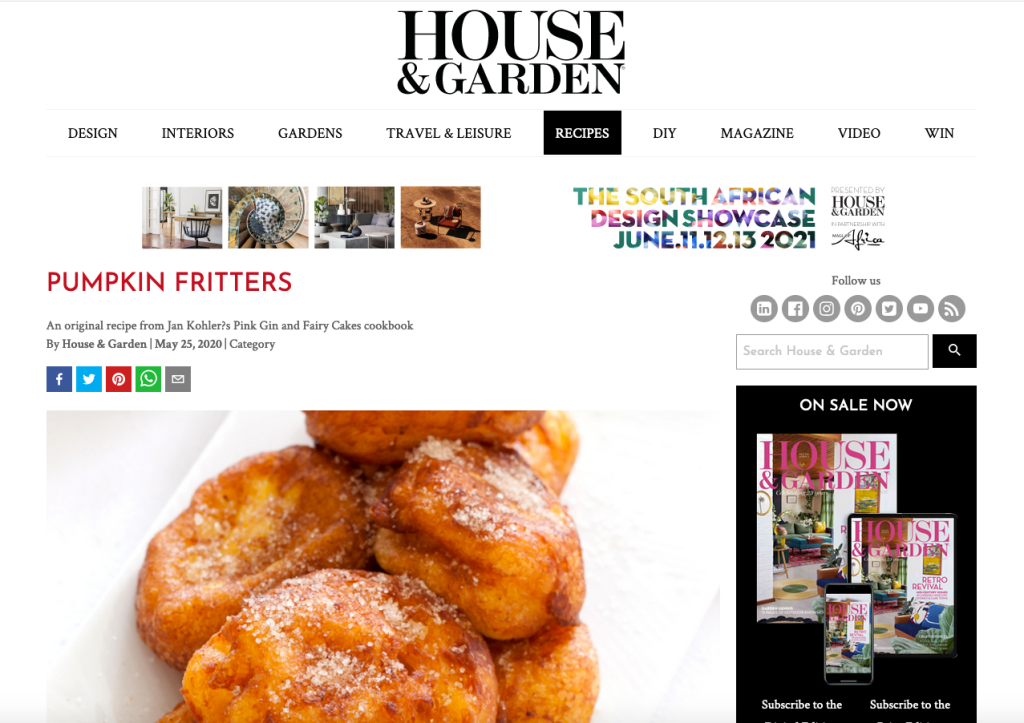Open the YouTube follow icon
Screen dimensions: 1024x723
point(920,308)
